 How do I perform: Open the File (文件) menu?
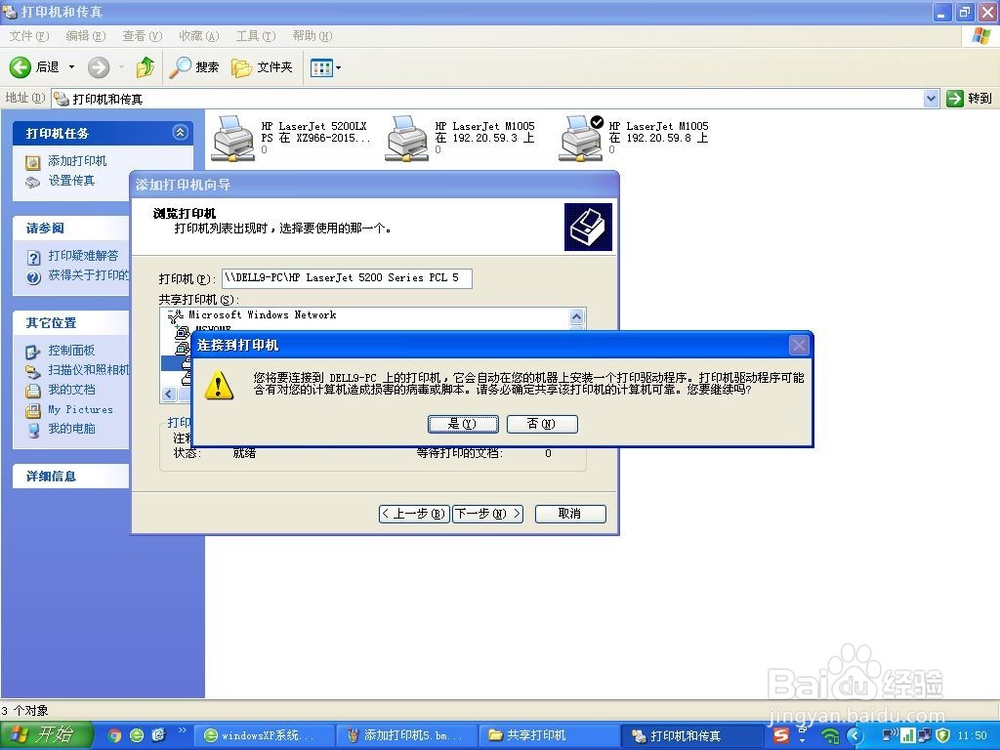pos(29,36)
